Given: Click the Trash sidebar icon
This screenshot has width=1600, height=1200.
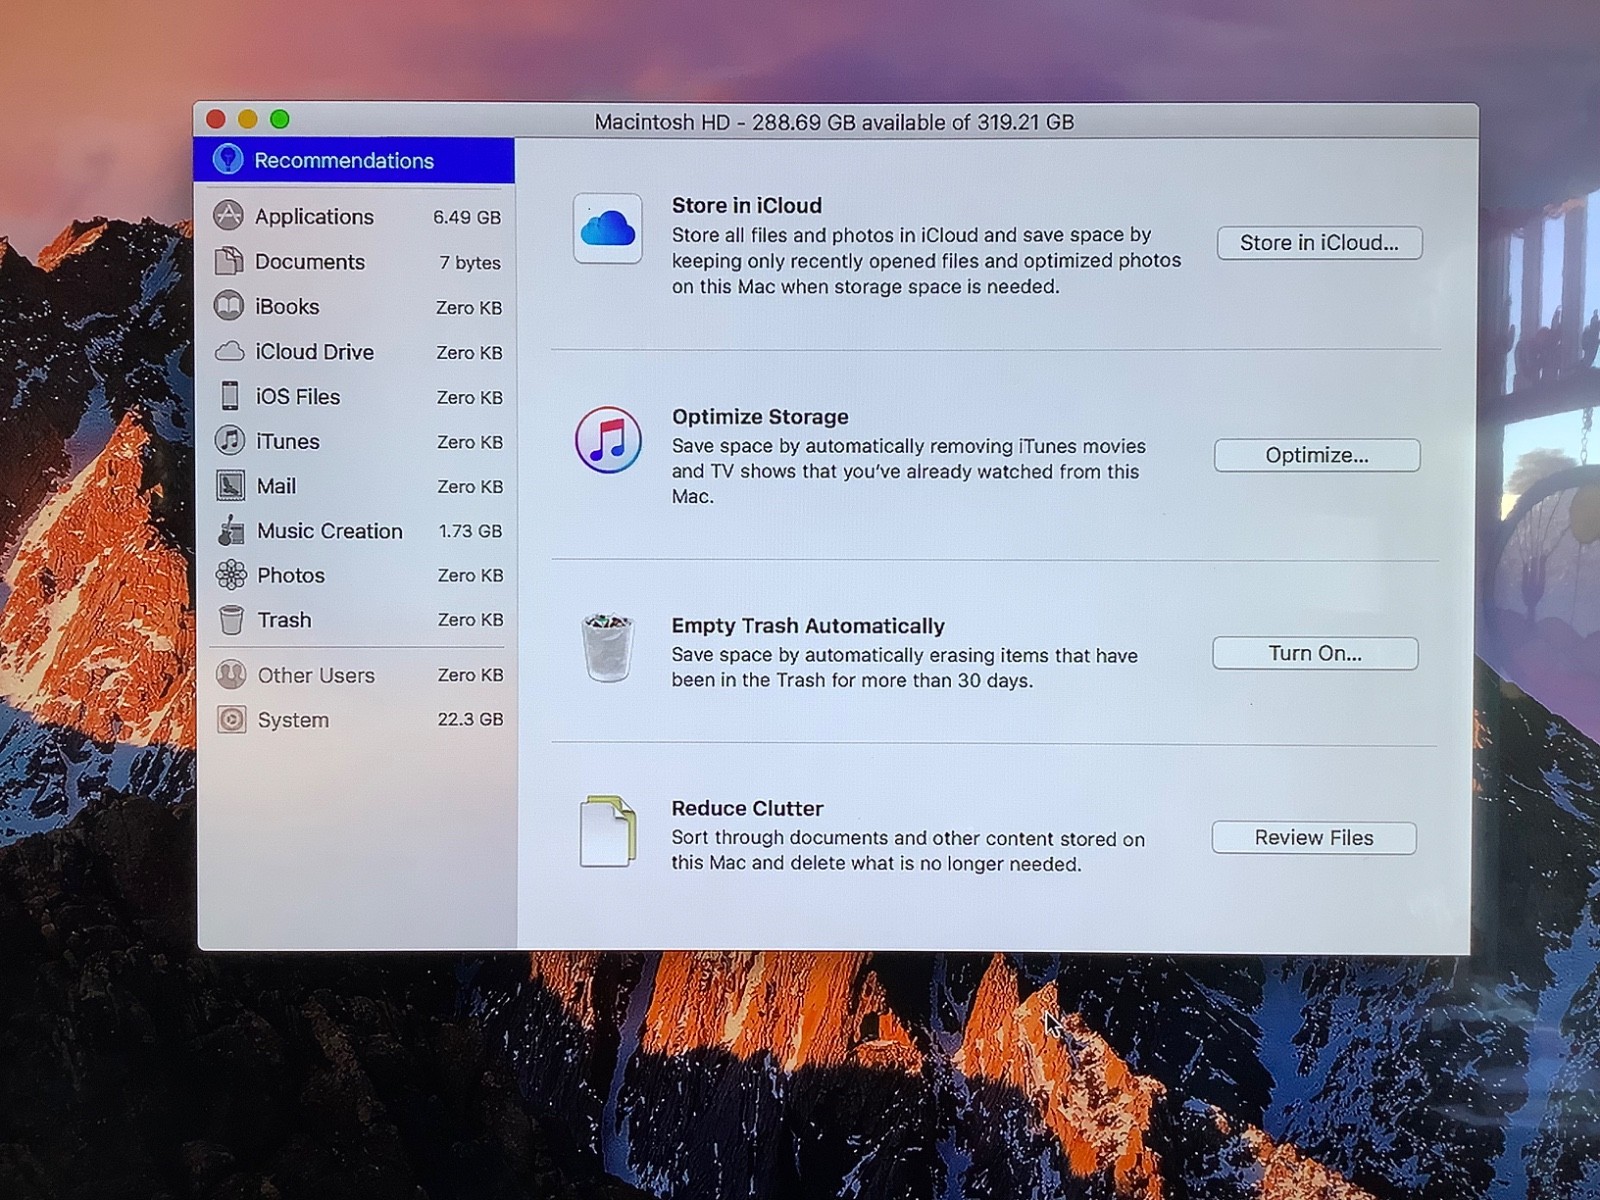Looking at the screenshot, I should (x=231, y=620).
